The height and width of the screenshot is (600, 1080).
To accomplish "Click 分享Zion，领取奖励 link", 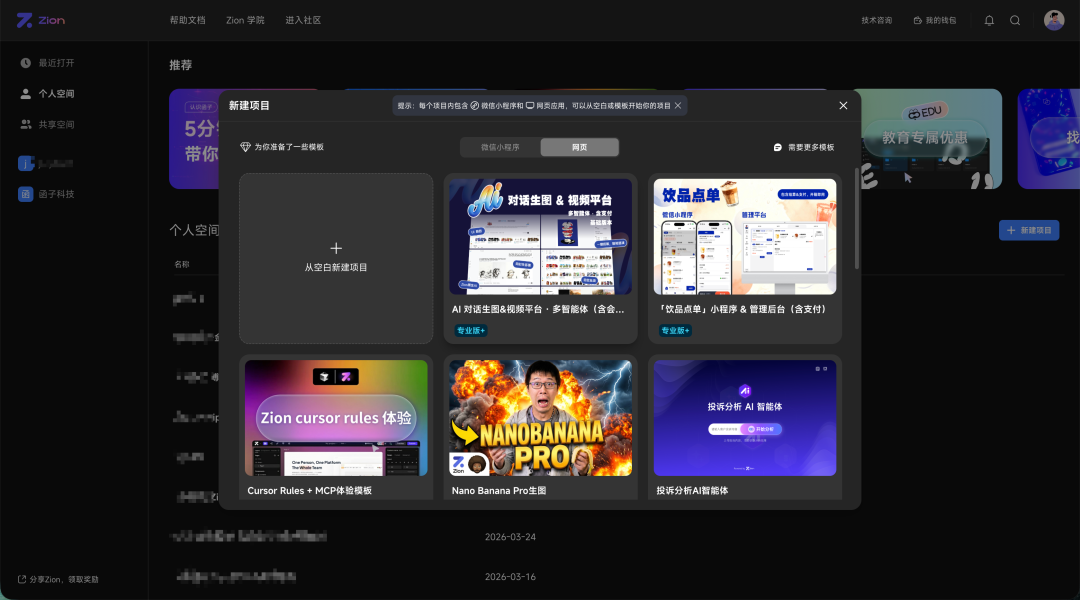I will click(x=58, y=579).
